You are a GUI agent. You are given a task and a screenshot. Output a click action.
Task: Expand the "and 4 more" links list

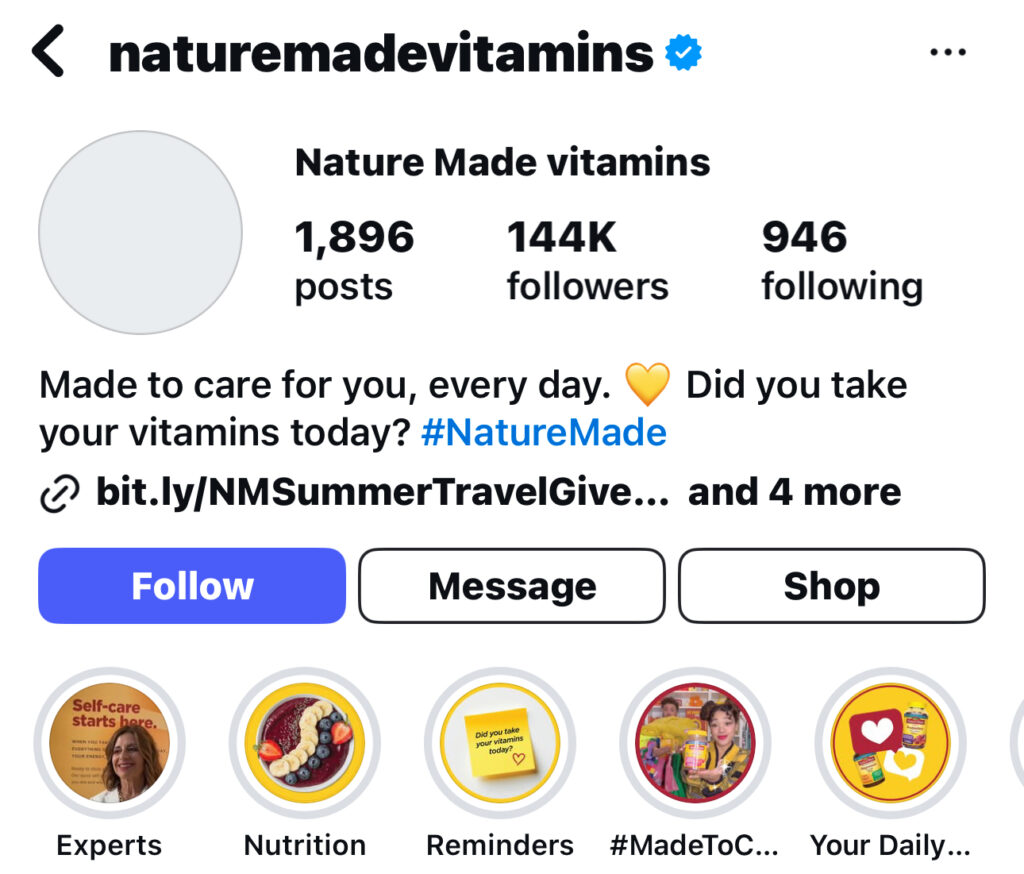pyautogui.click(x=794, y=492)
